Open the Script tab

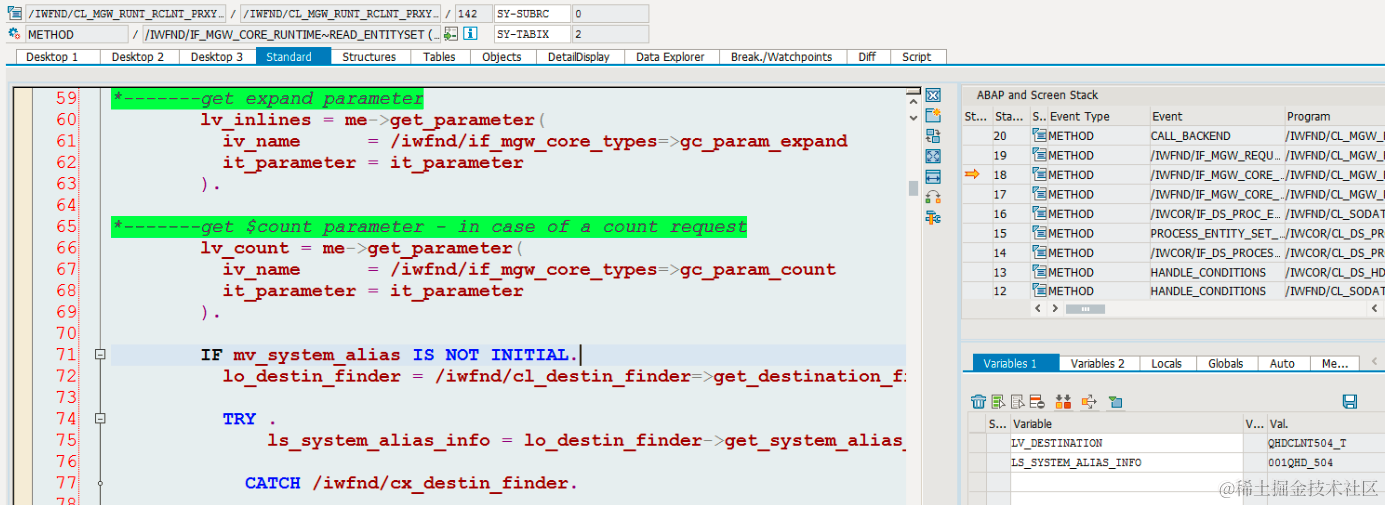pos(916,57)
